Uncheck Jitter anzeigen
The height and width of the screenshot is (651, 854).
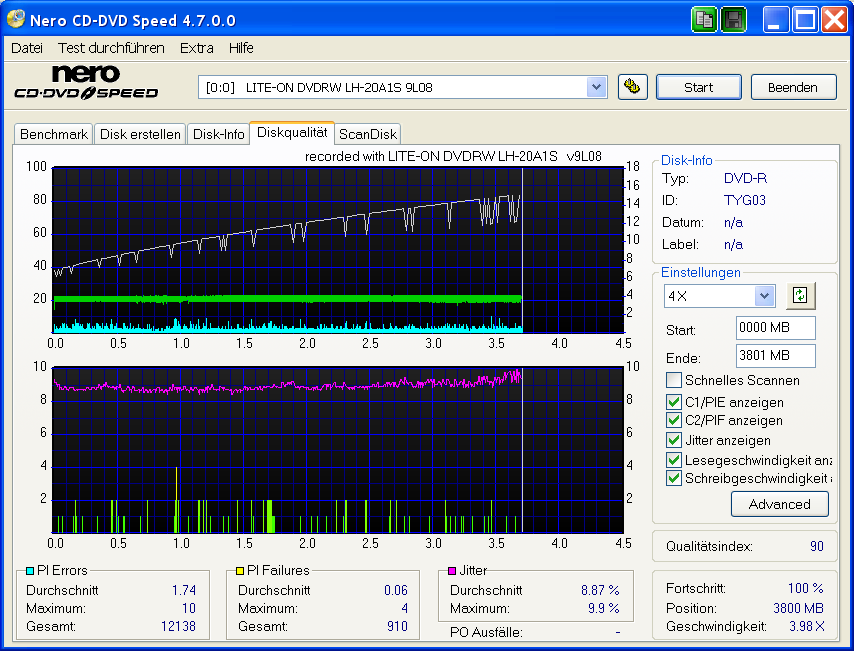click(674, 440)
